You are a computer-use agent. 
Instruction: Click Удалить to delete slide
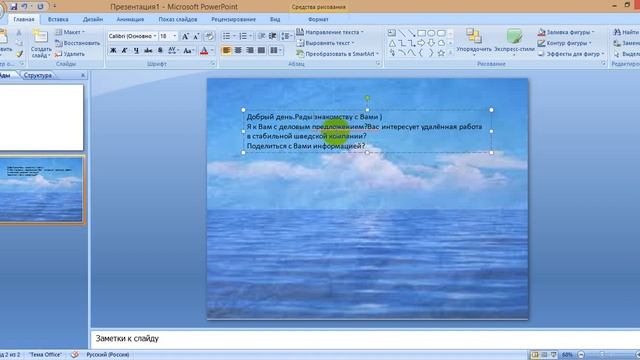tap(70, 54)
